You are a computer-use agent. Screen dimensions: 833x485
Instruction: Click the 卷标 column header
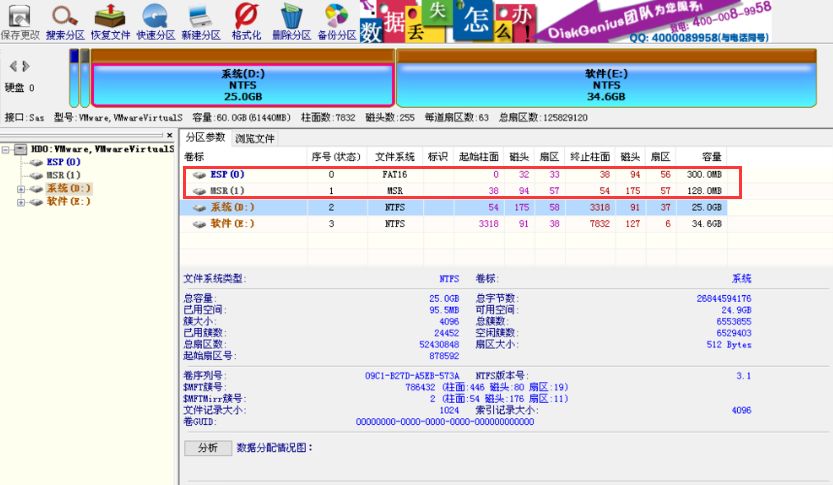244,157
